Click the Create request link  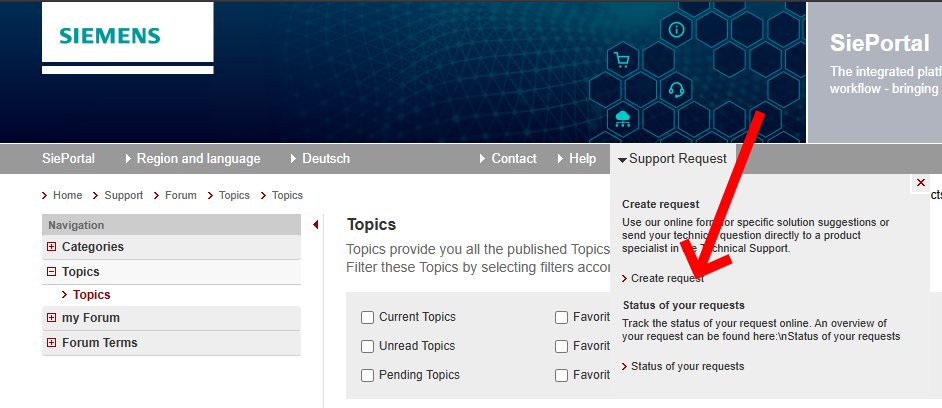667,279
